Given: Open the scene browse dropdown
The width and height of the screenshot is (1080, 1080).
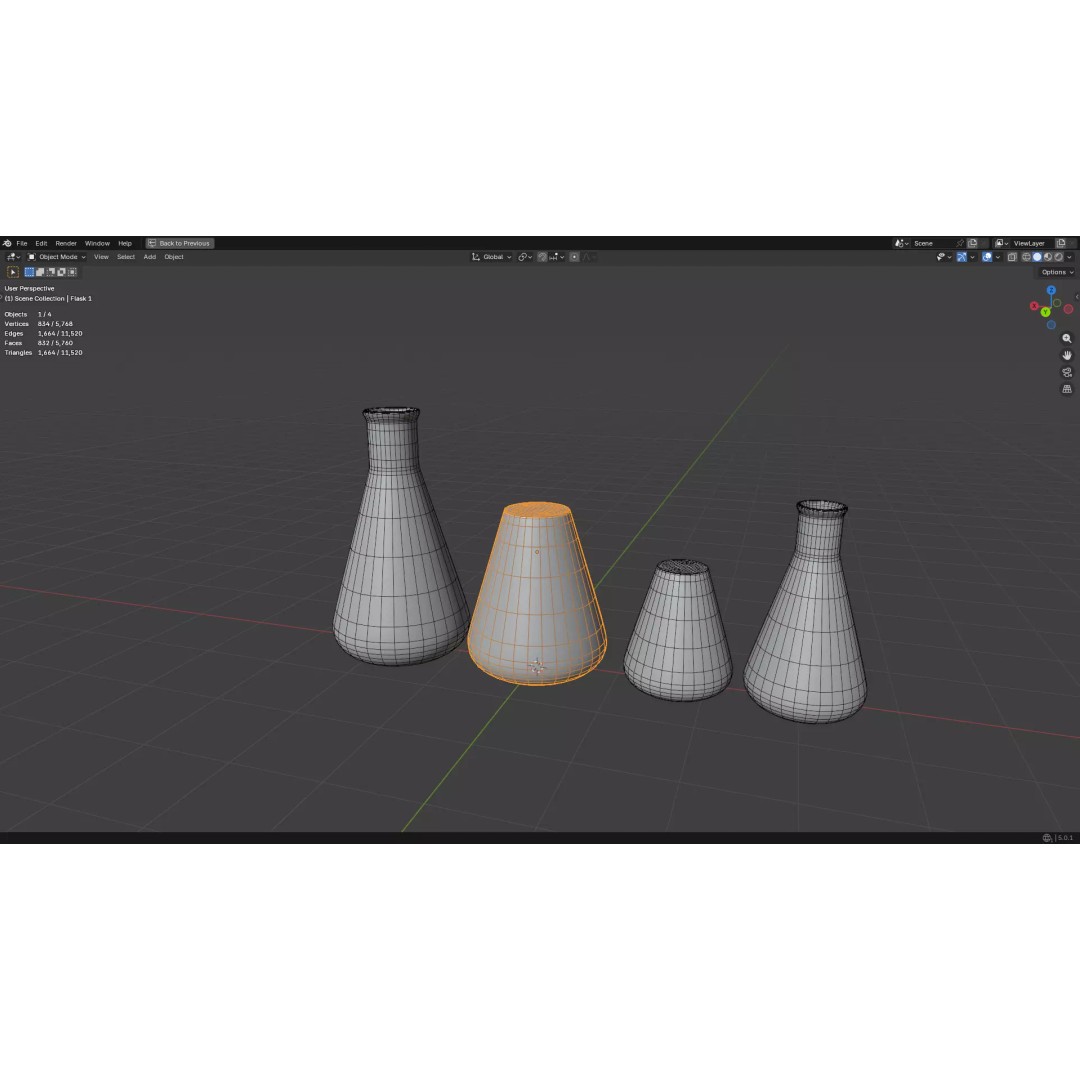Looking at the screenshot, I should tap(901, 243).
